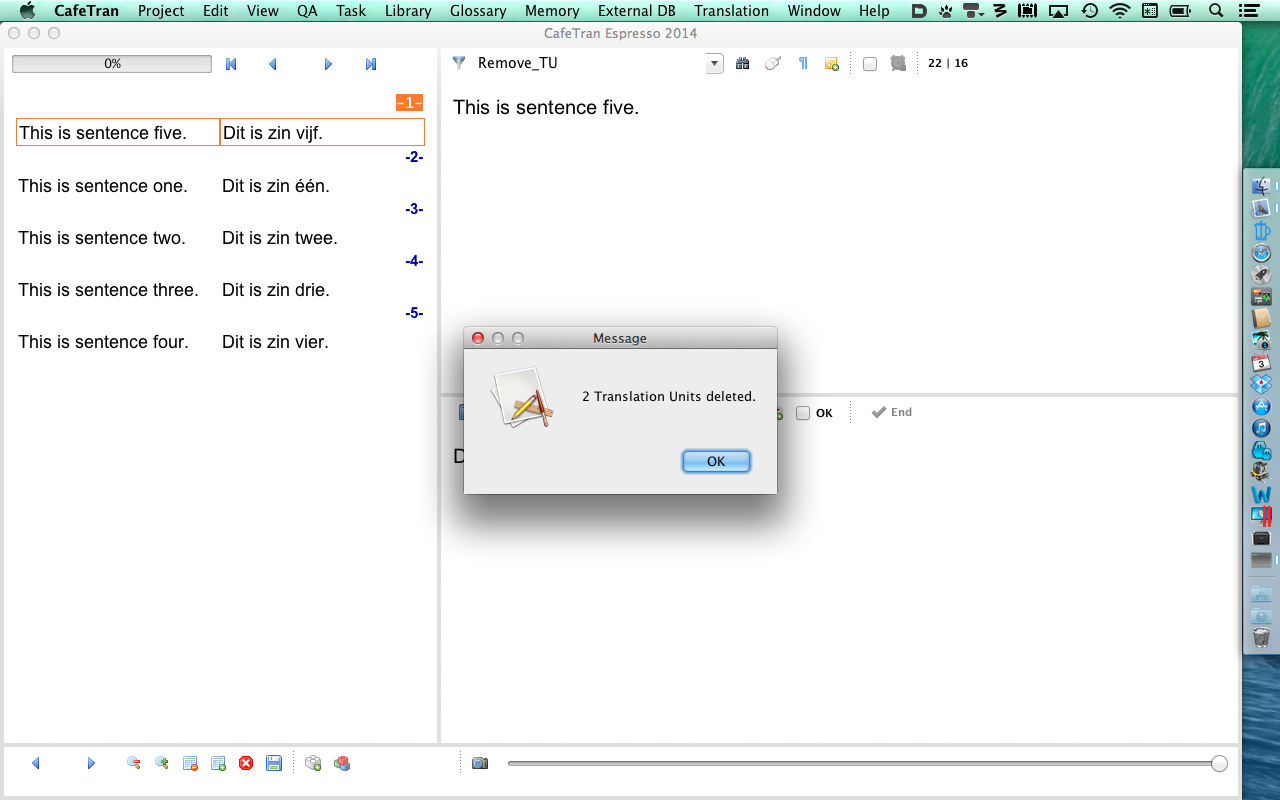
Task: Click the binoculars find icon
Action: pos(742,63)
